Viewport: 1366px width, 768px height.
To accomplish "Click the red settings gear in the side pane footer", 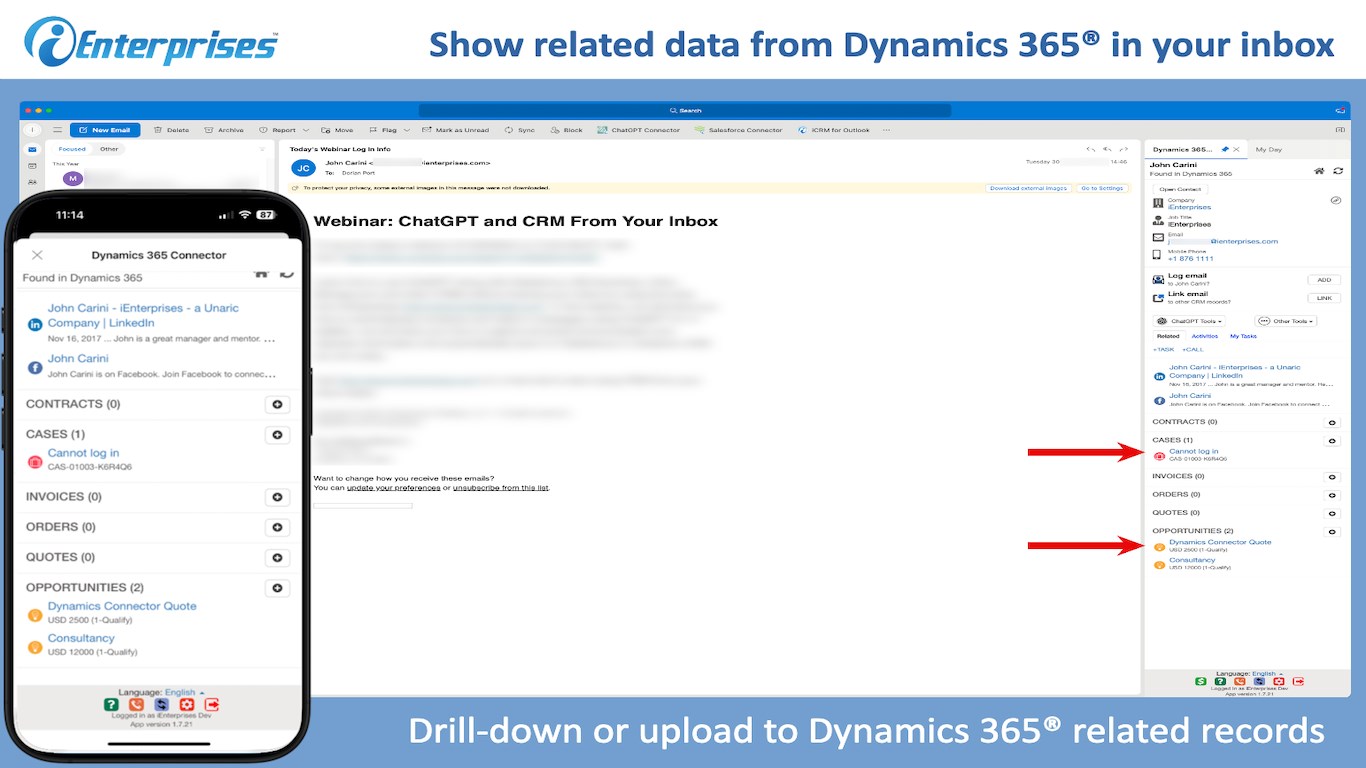I will [1278, 682].
